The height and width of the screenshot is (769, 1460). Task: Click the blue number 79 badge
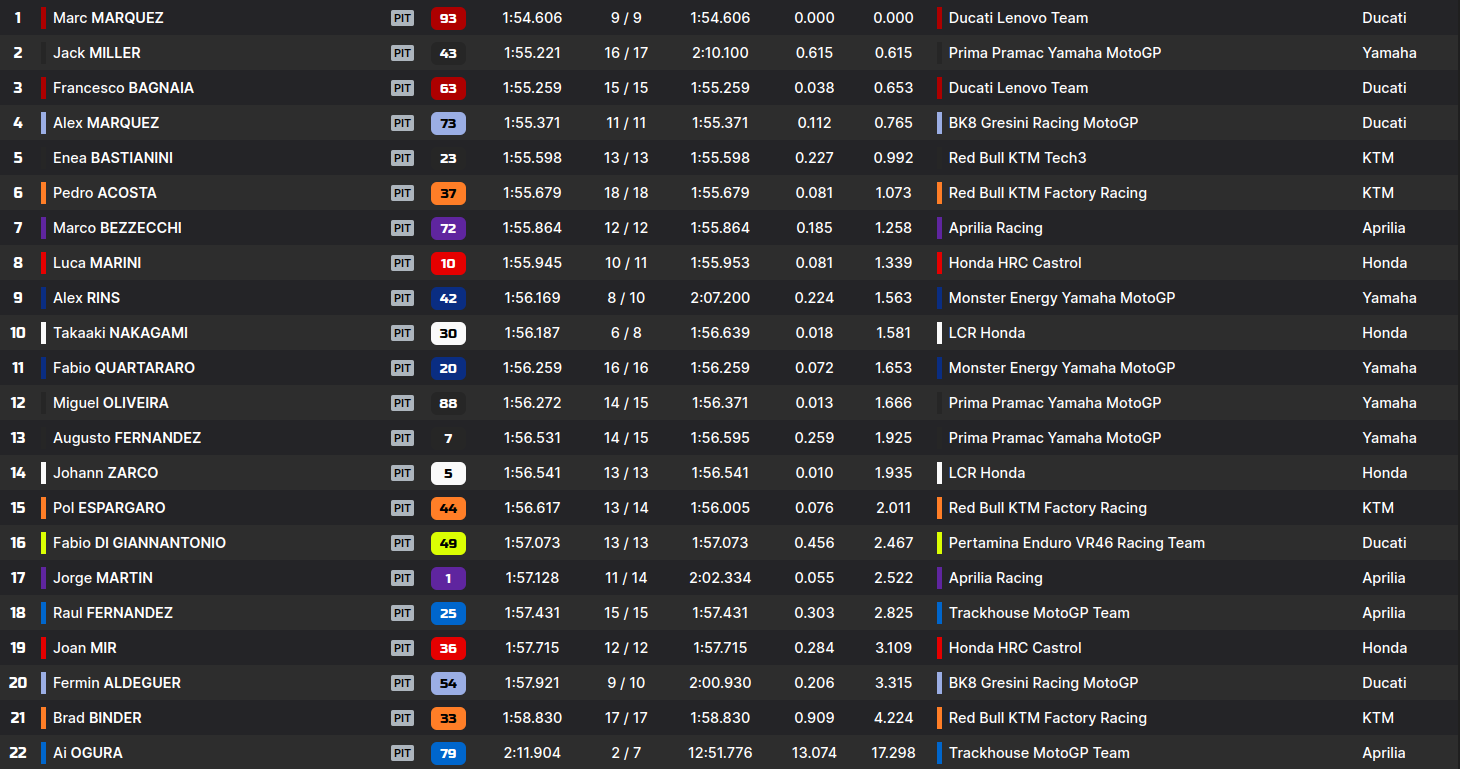coord(448,753)
